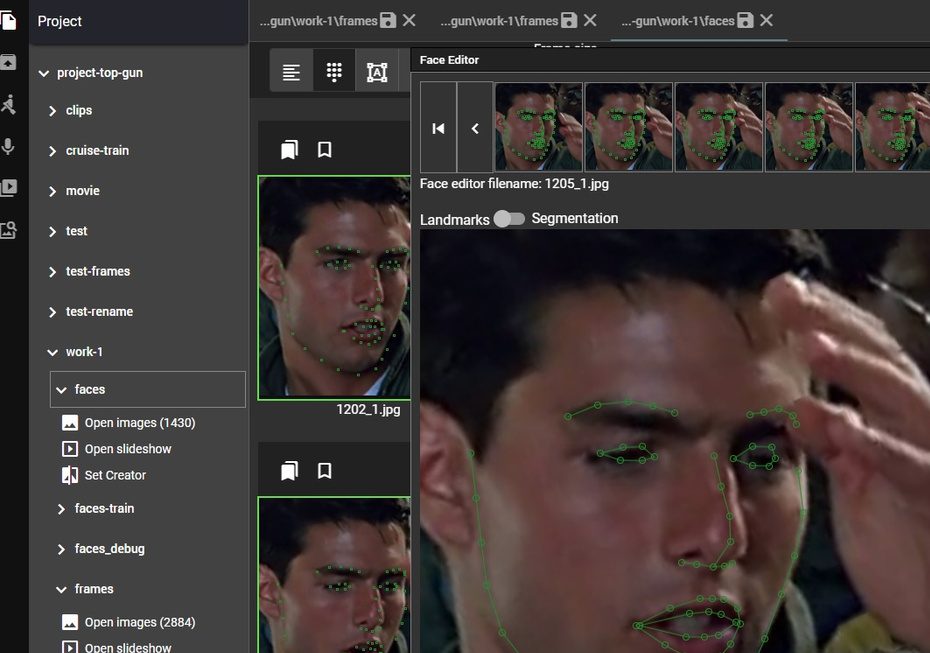Click the Face Editor panel title
This screenshot has width=930, height=653.
449,60
